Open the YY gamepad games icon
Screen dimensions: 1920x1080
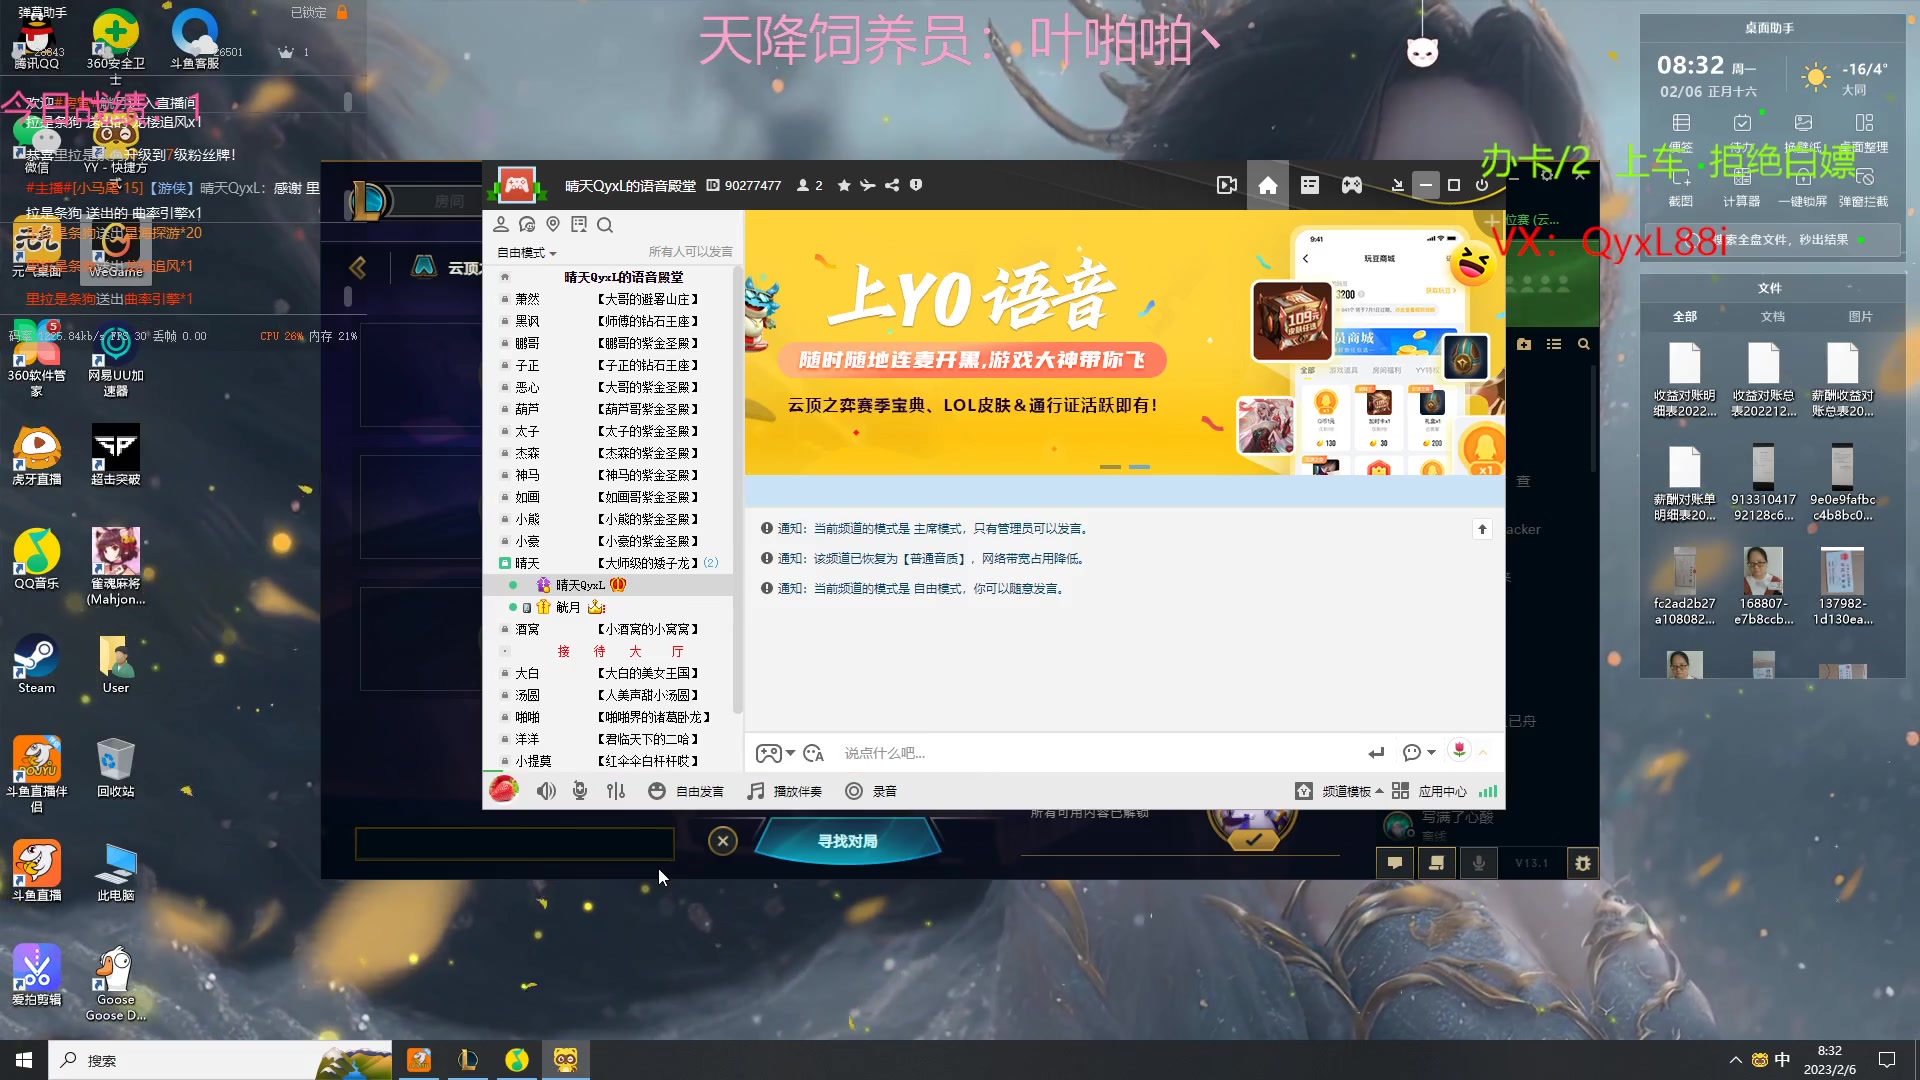[x=1352, y=185]
